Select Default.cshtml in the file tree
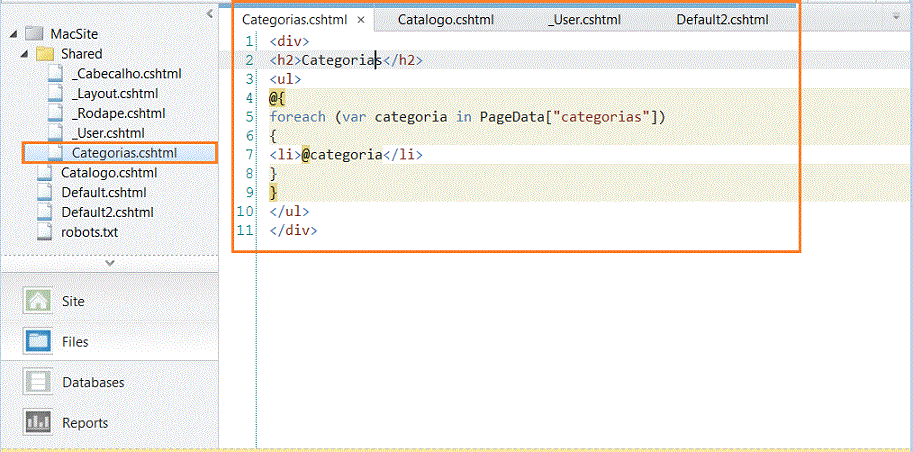The width and height of the screenshot is (913, 452). pos(104,192)
